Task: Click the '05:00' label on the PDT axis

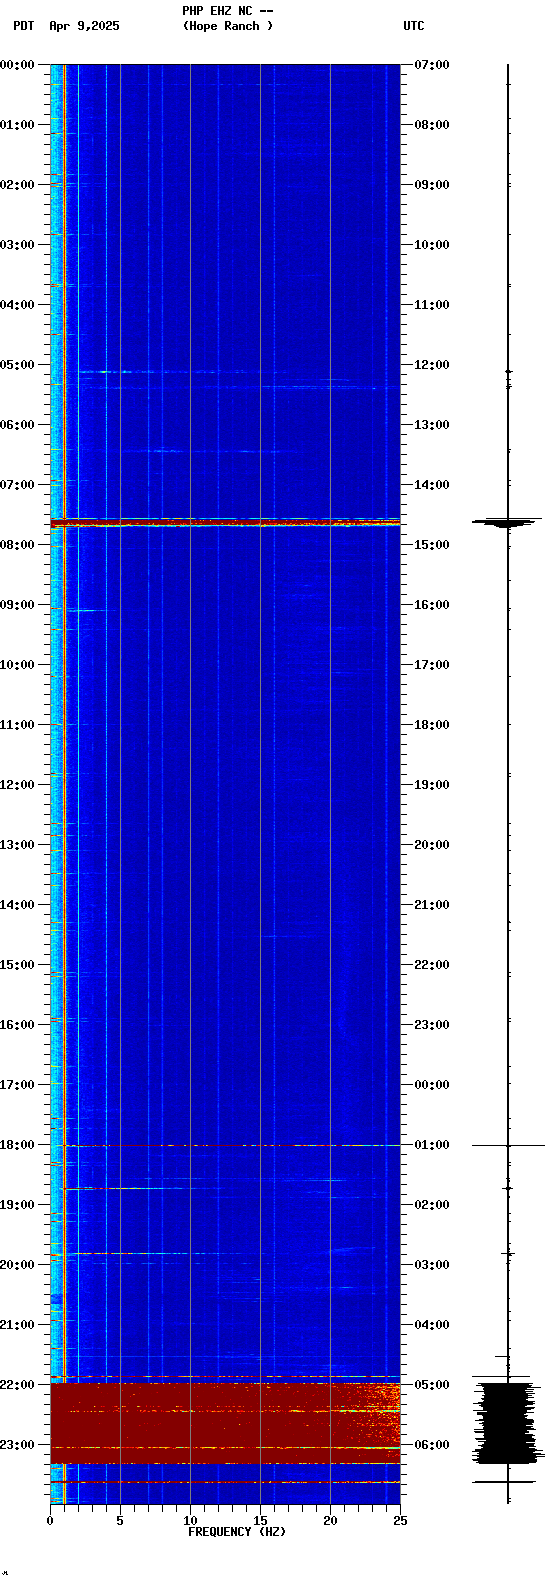Action: (x=17, y=365)
